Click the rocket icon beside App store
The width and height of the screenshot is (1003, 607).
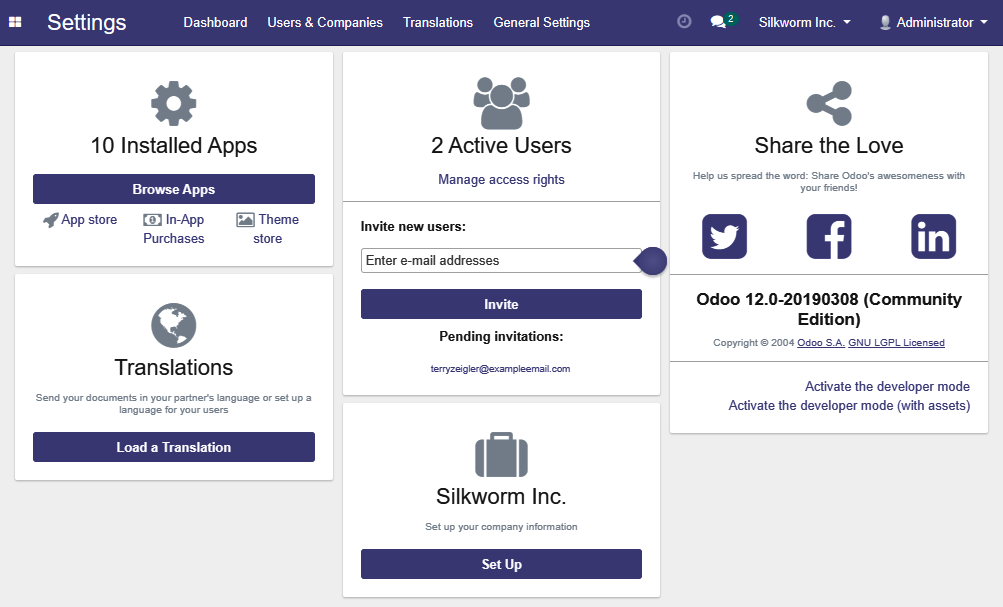pos(51,220)
